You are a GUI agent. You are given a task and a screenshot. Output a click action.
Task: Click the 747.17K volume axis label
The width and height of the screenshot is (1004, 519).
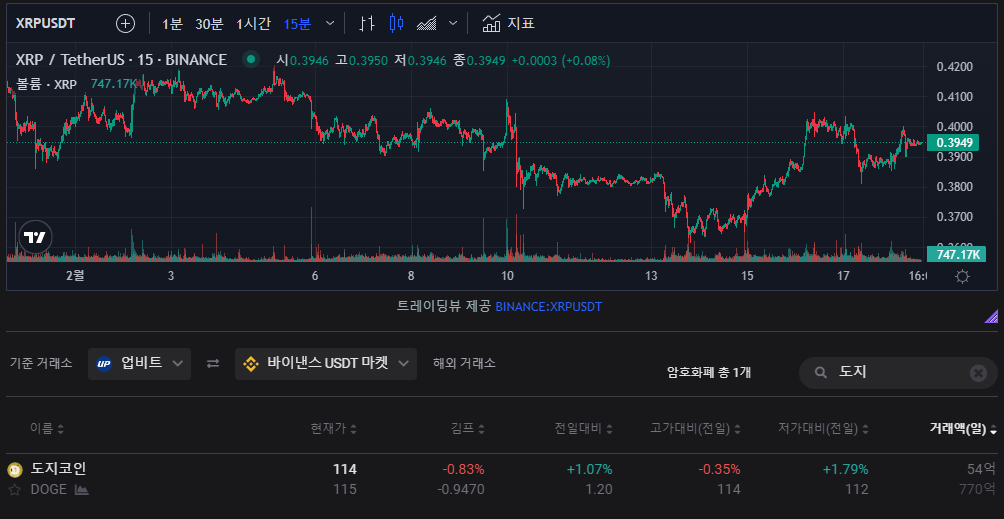click(956, 254)
